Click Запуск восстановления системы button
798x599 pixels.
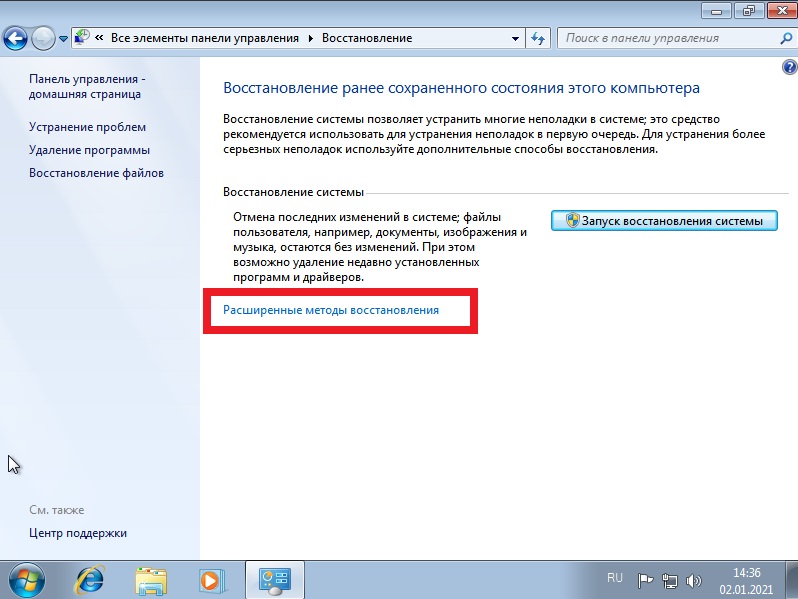click(x=664, y=221)
